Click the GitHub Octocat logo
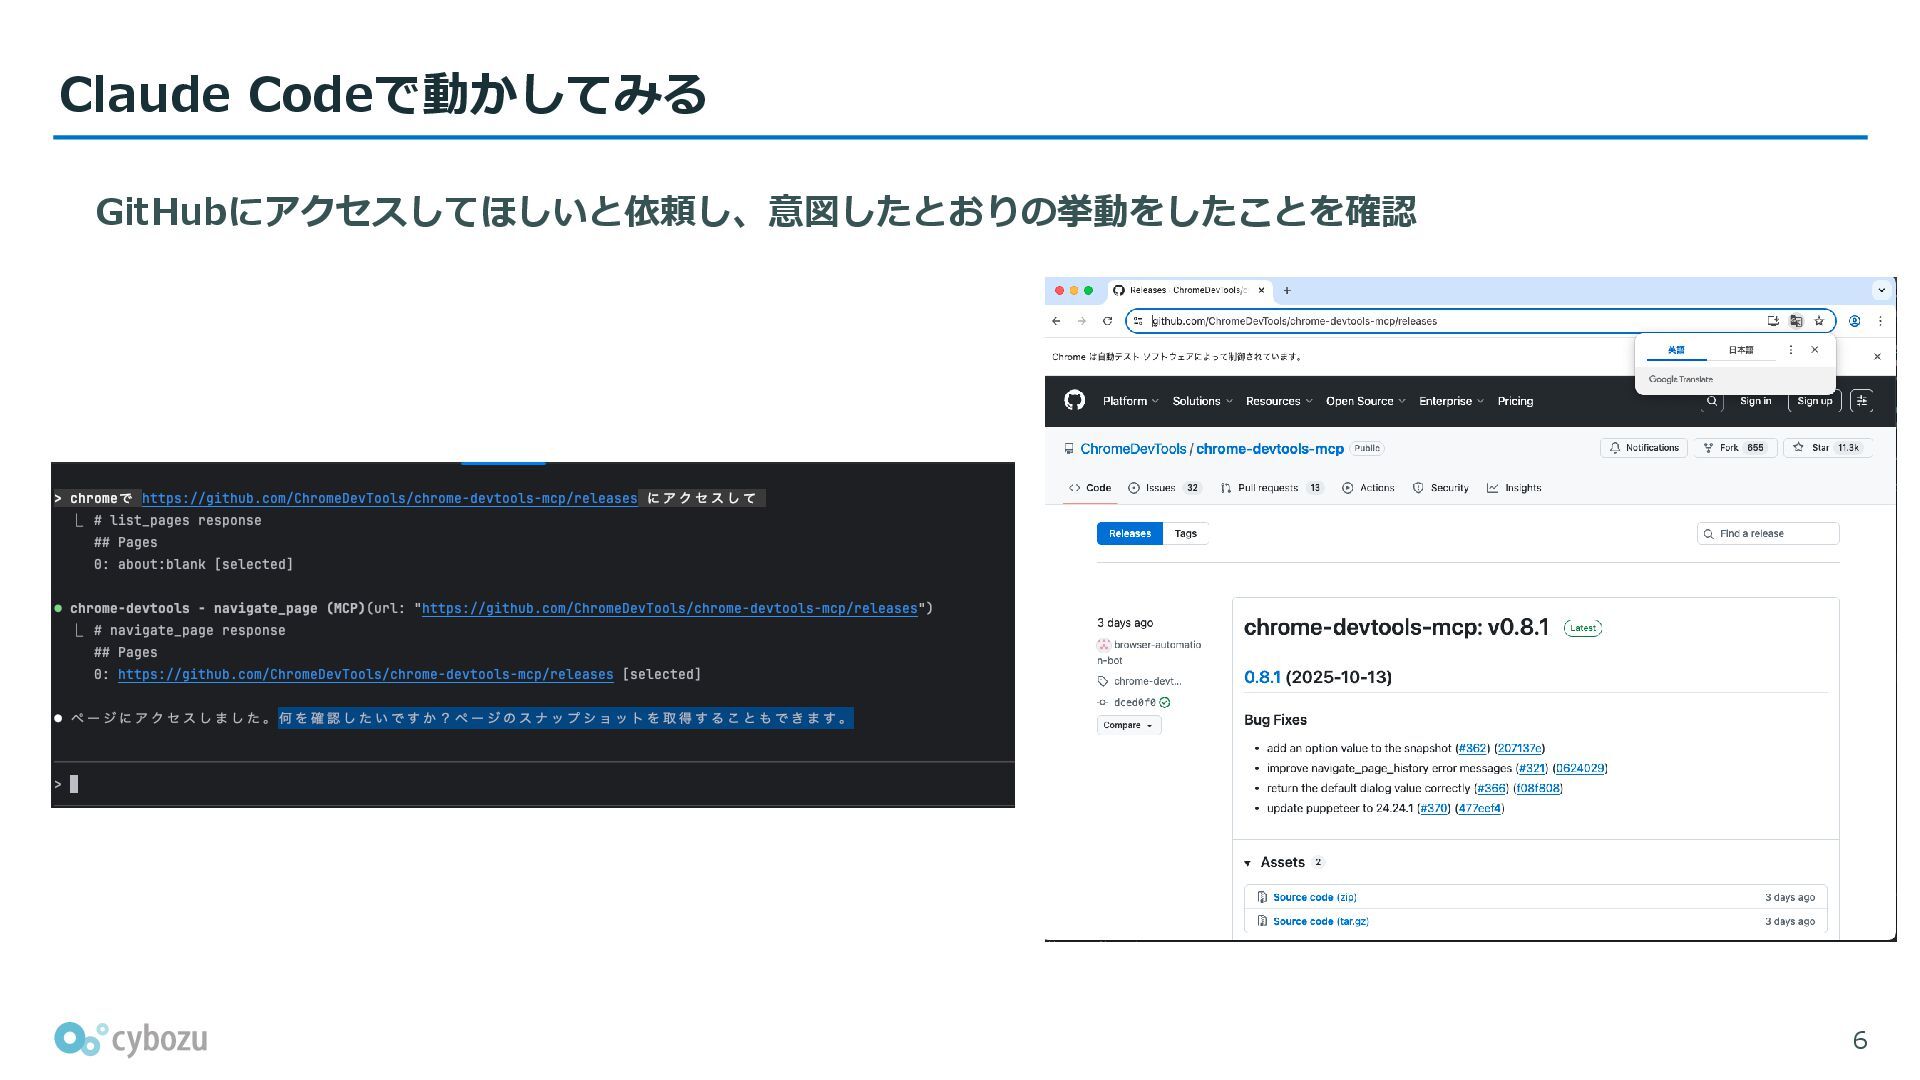This screenshot has height=1080, width=1920. (x=1074, y=401)
